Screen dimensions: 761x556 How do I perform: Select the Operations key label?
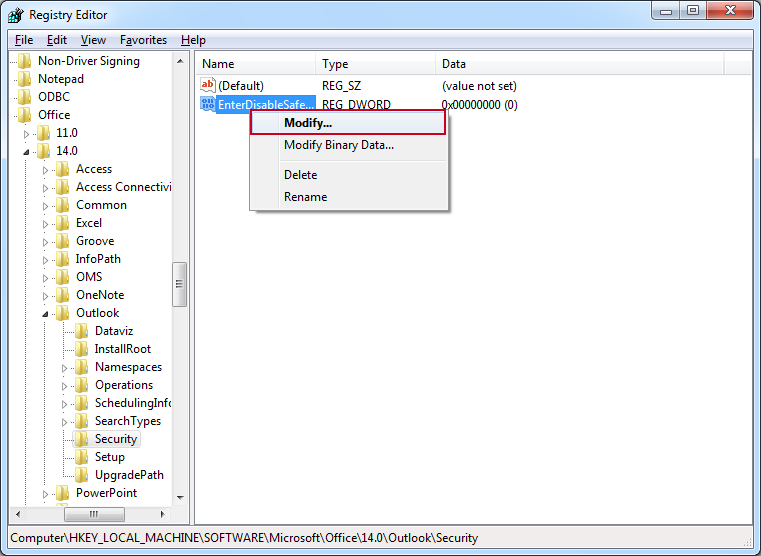point(124,385)
